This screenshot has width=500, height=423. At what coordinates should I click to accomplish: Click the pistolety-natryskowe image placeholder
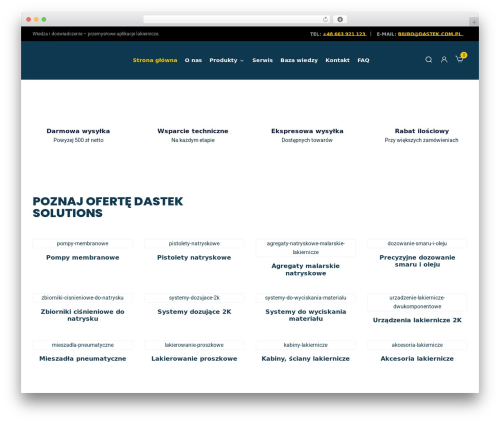point(194,244)
